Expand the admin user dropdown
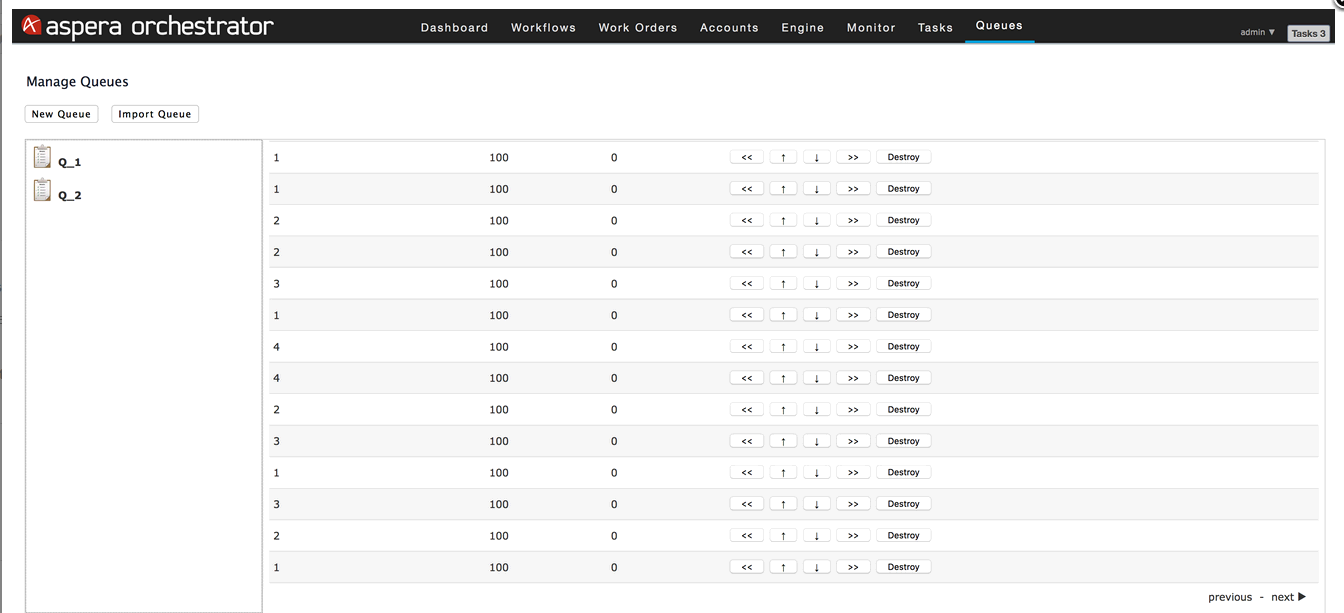Viewport: 1344px width, 613px height. pyautogui.click(x=1258, y=32)
